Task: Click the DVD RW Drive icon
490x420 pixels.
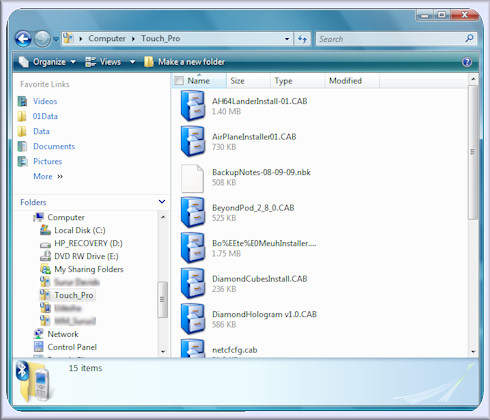Action: pos(45,256)
